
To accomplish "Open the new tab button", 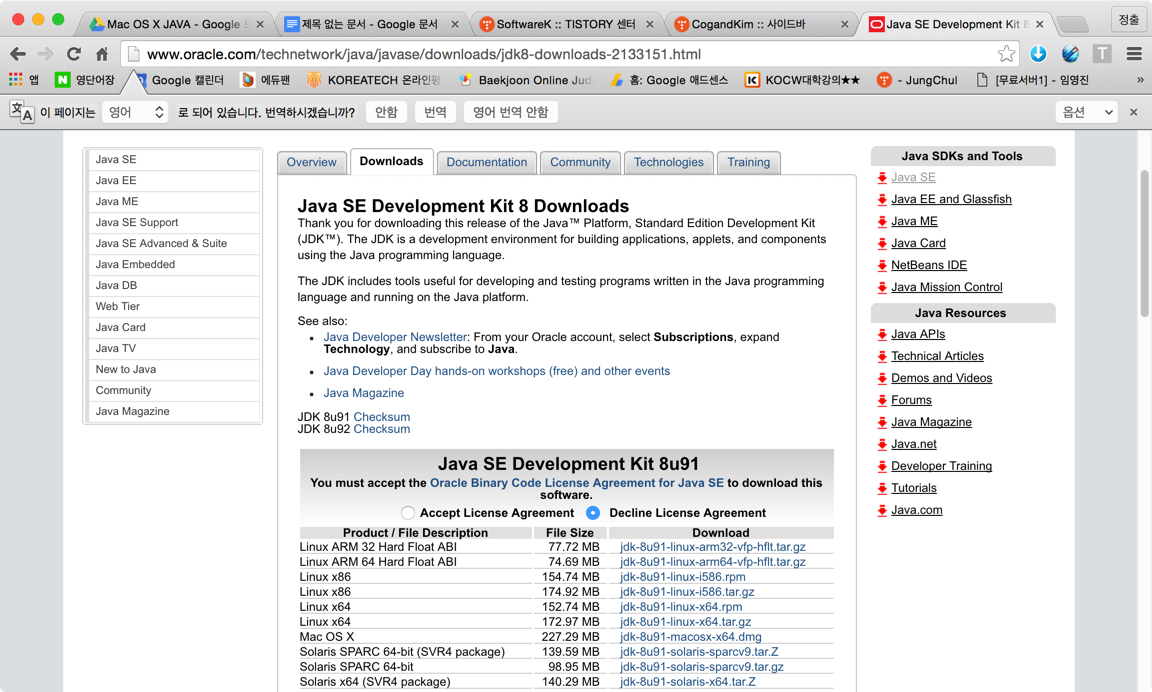I will (1072, 25).
